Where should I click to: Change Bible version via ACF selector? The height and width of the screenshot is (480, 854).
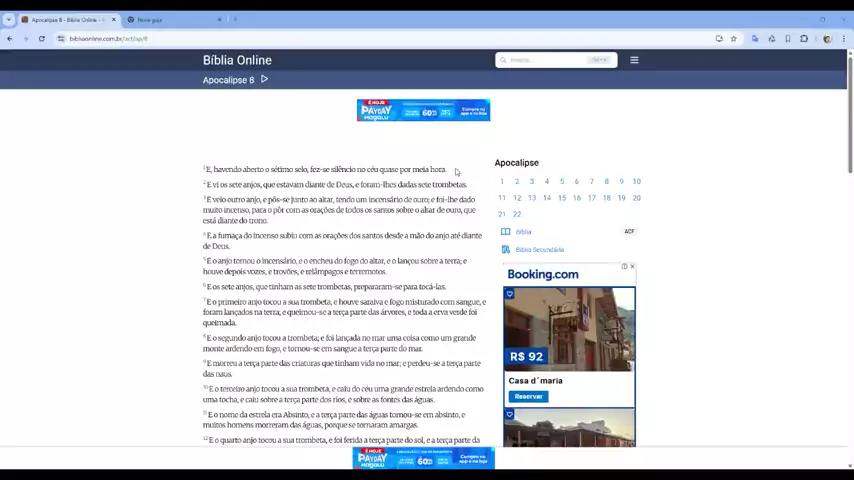point(629,231)
